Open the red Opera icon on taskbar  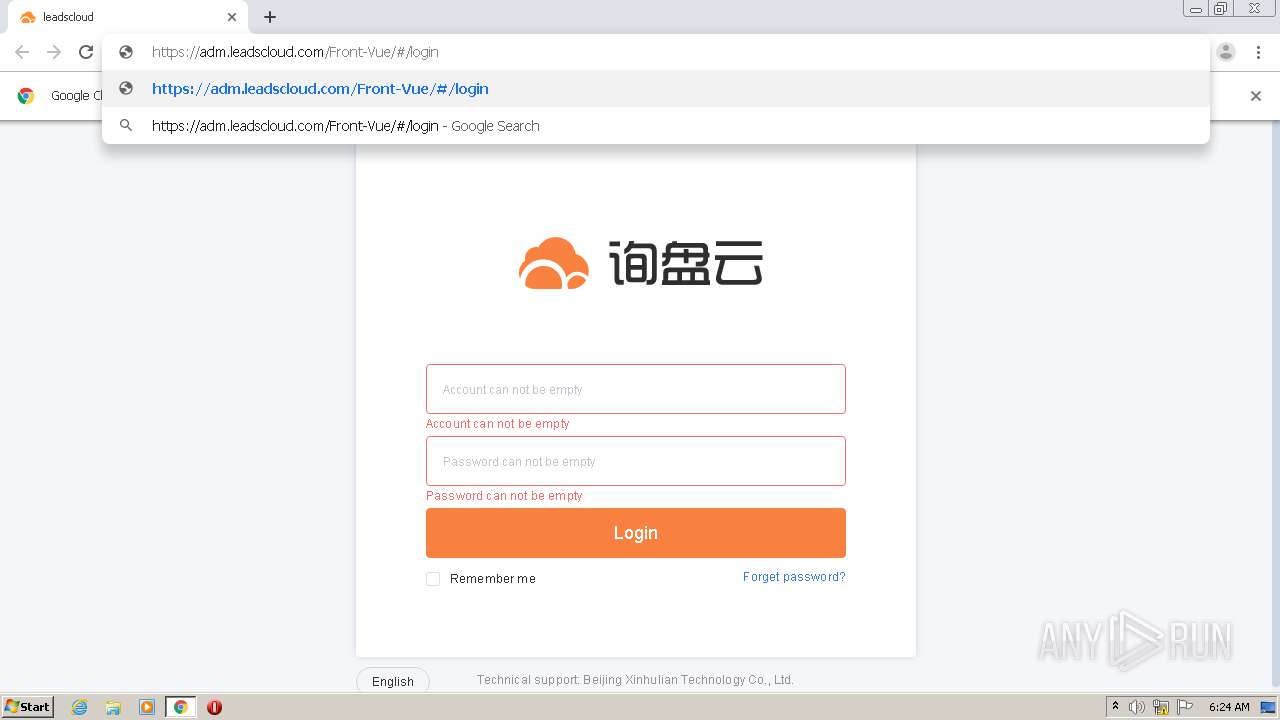(x=214, y=707)
